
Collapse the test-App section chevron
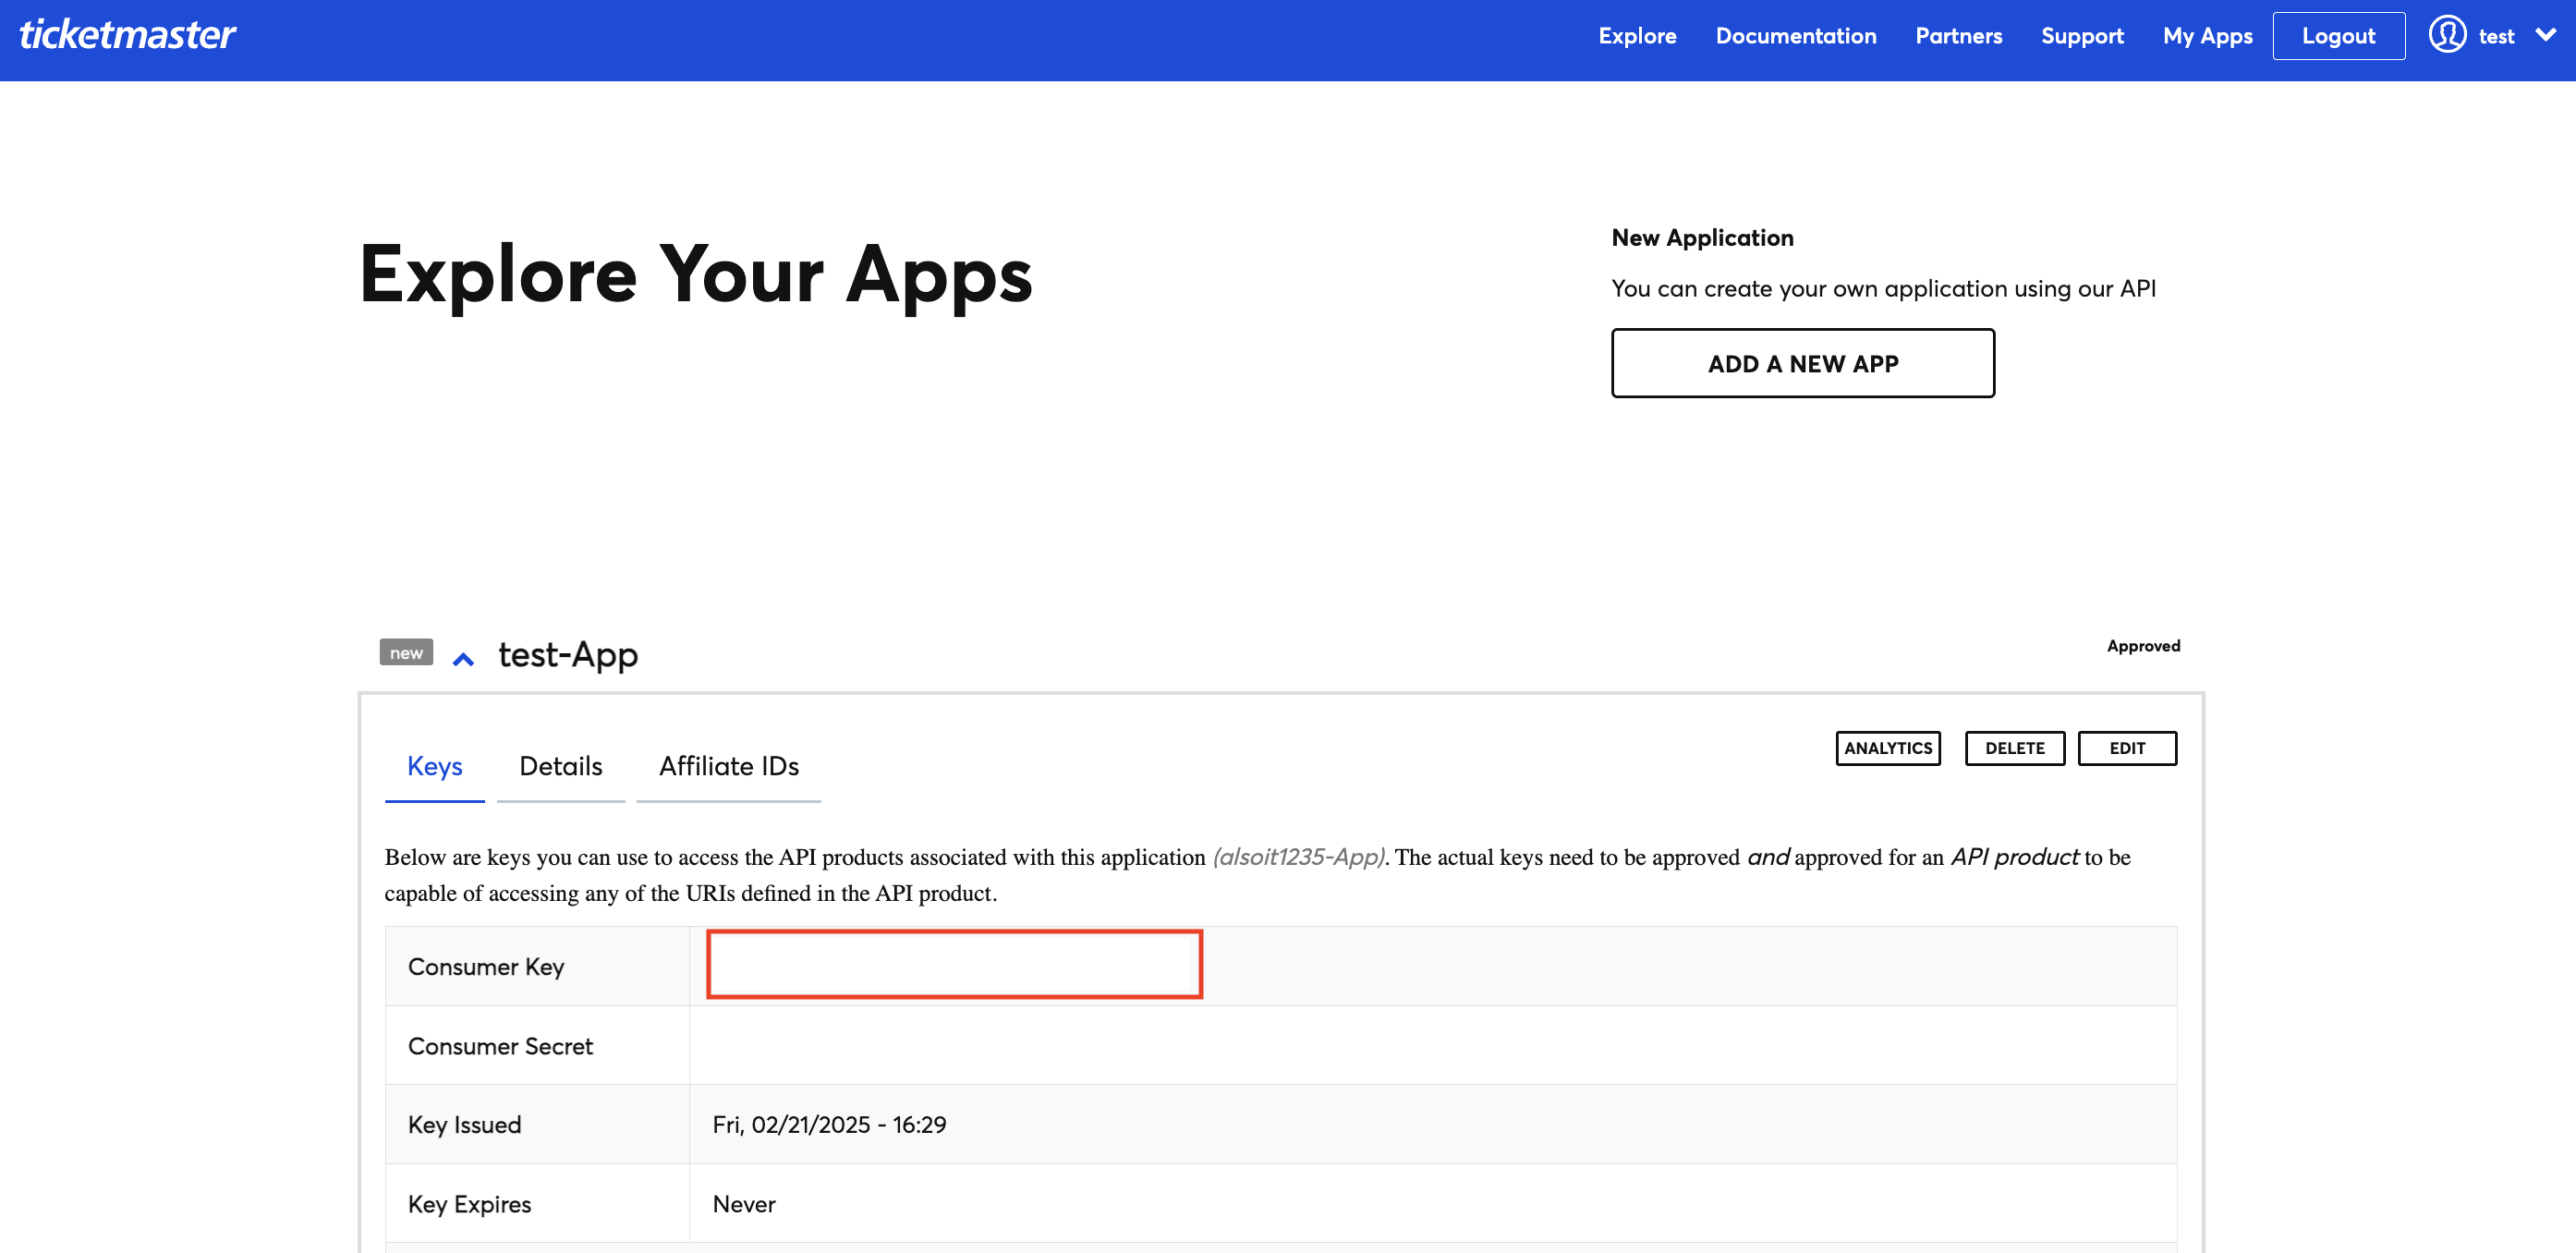click(x=463, y=659)
